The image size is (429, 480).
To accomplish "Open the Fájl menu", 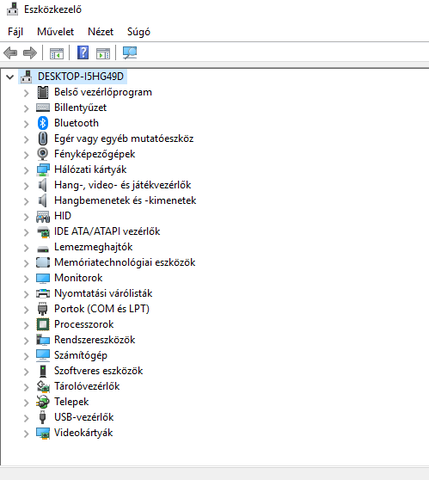I will point(15,32).
